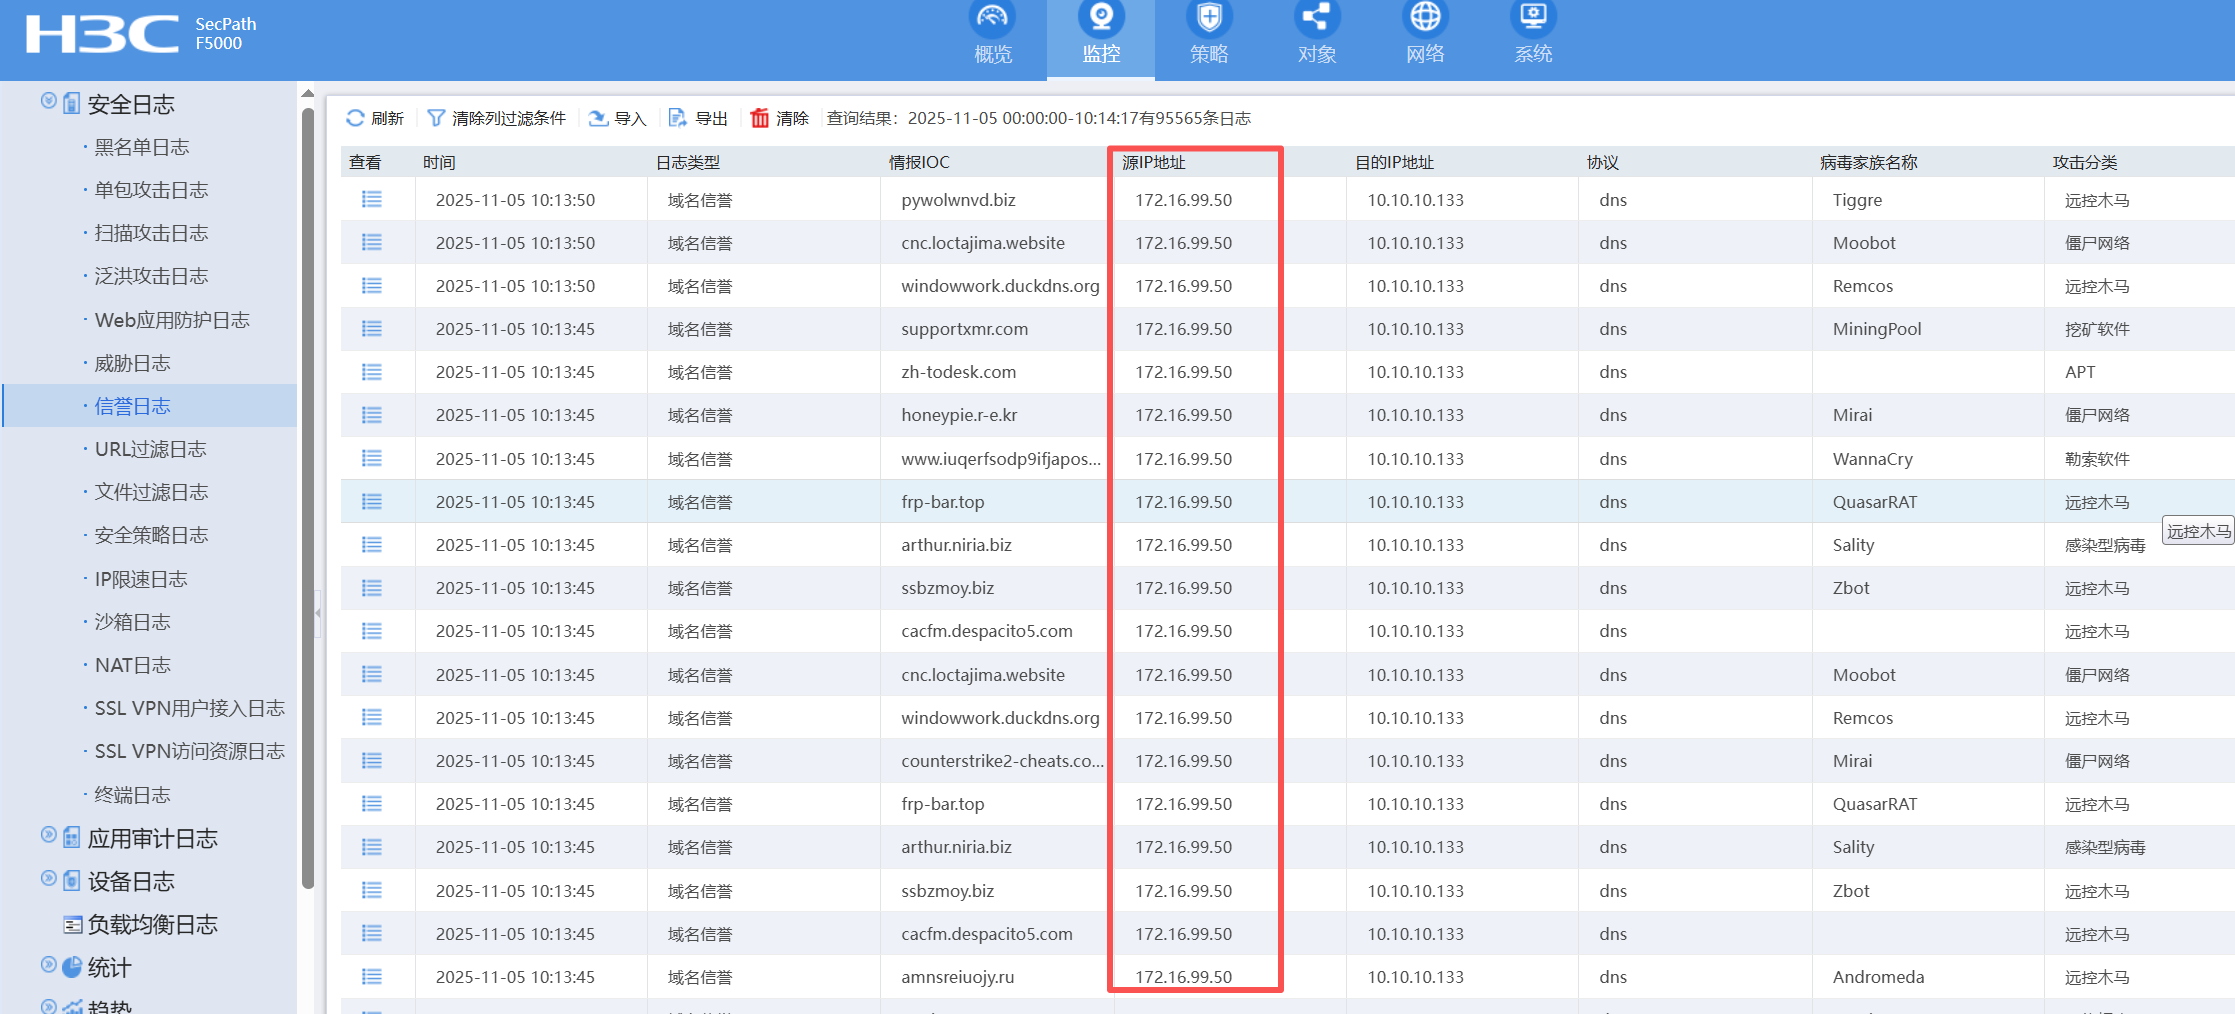This screenshot has height=1014, width=2235.
Task: Open detail icon for supportxmr.com log row
Action: point(372,329)
